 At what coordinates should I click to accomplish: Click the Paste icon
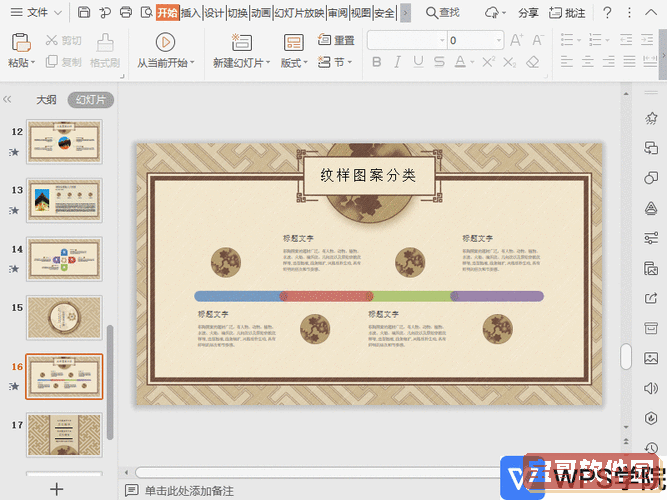(x=20, y=43)
